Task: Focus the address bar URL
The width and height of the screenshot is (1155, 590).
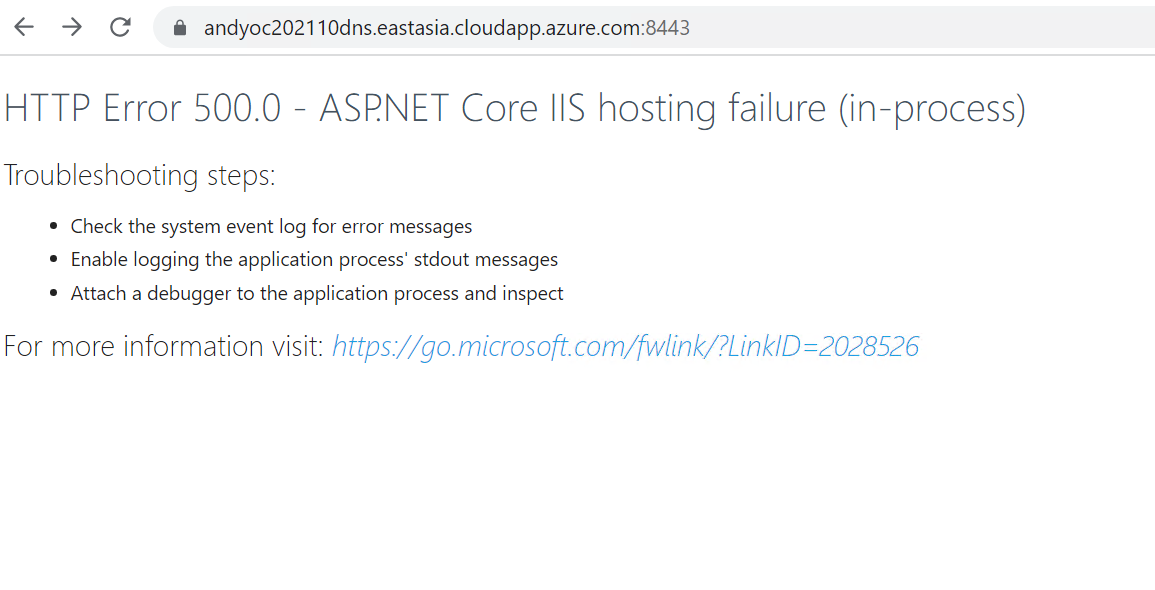Action: 420,28
